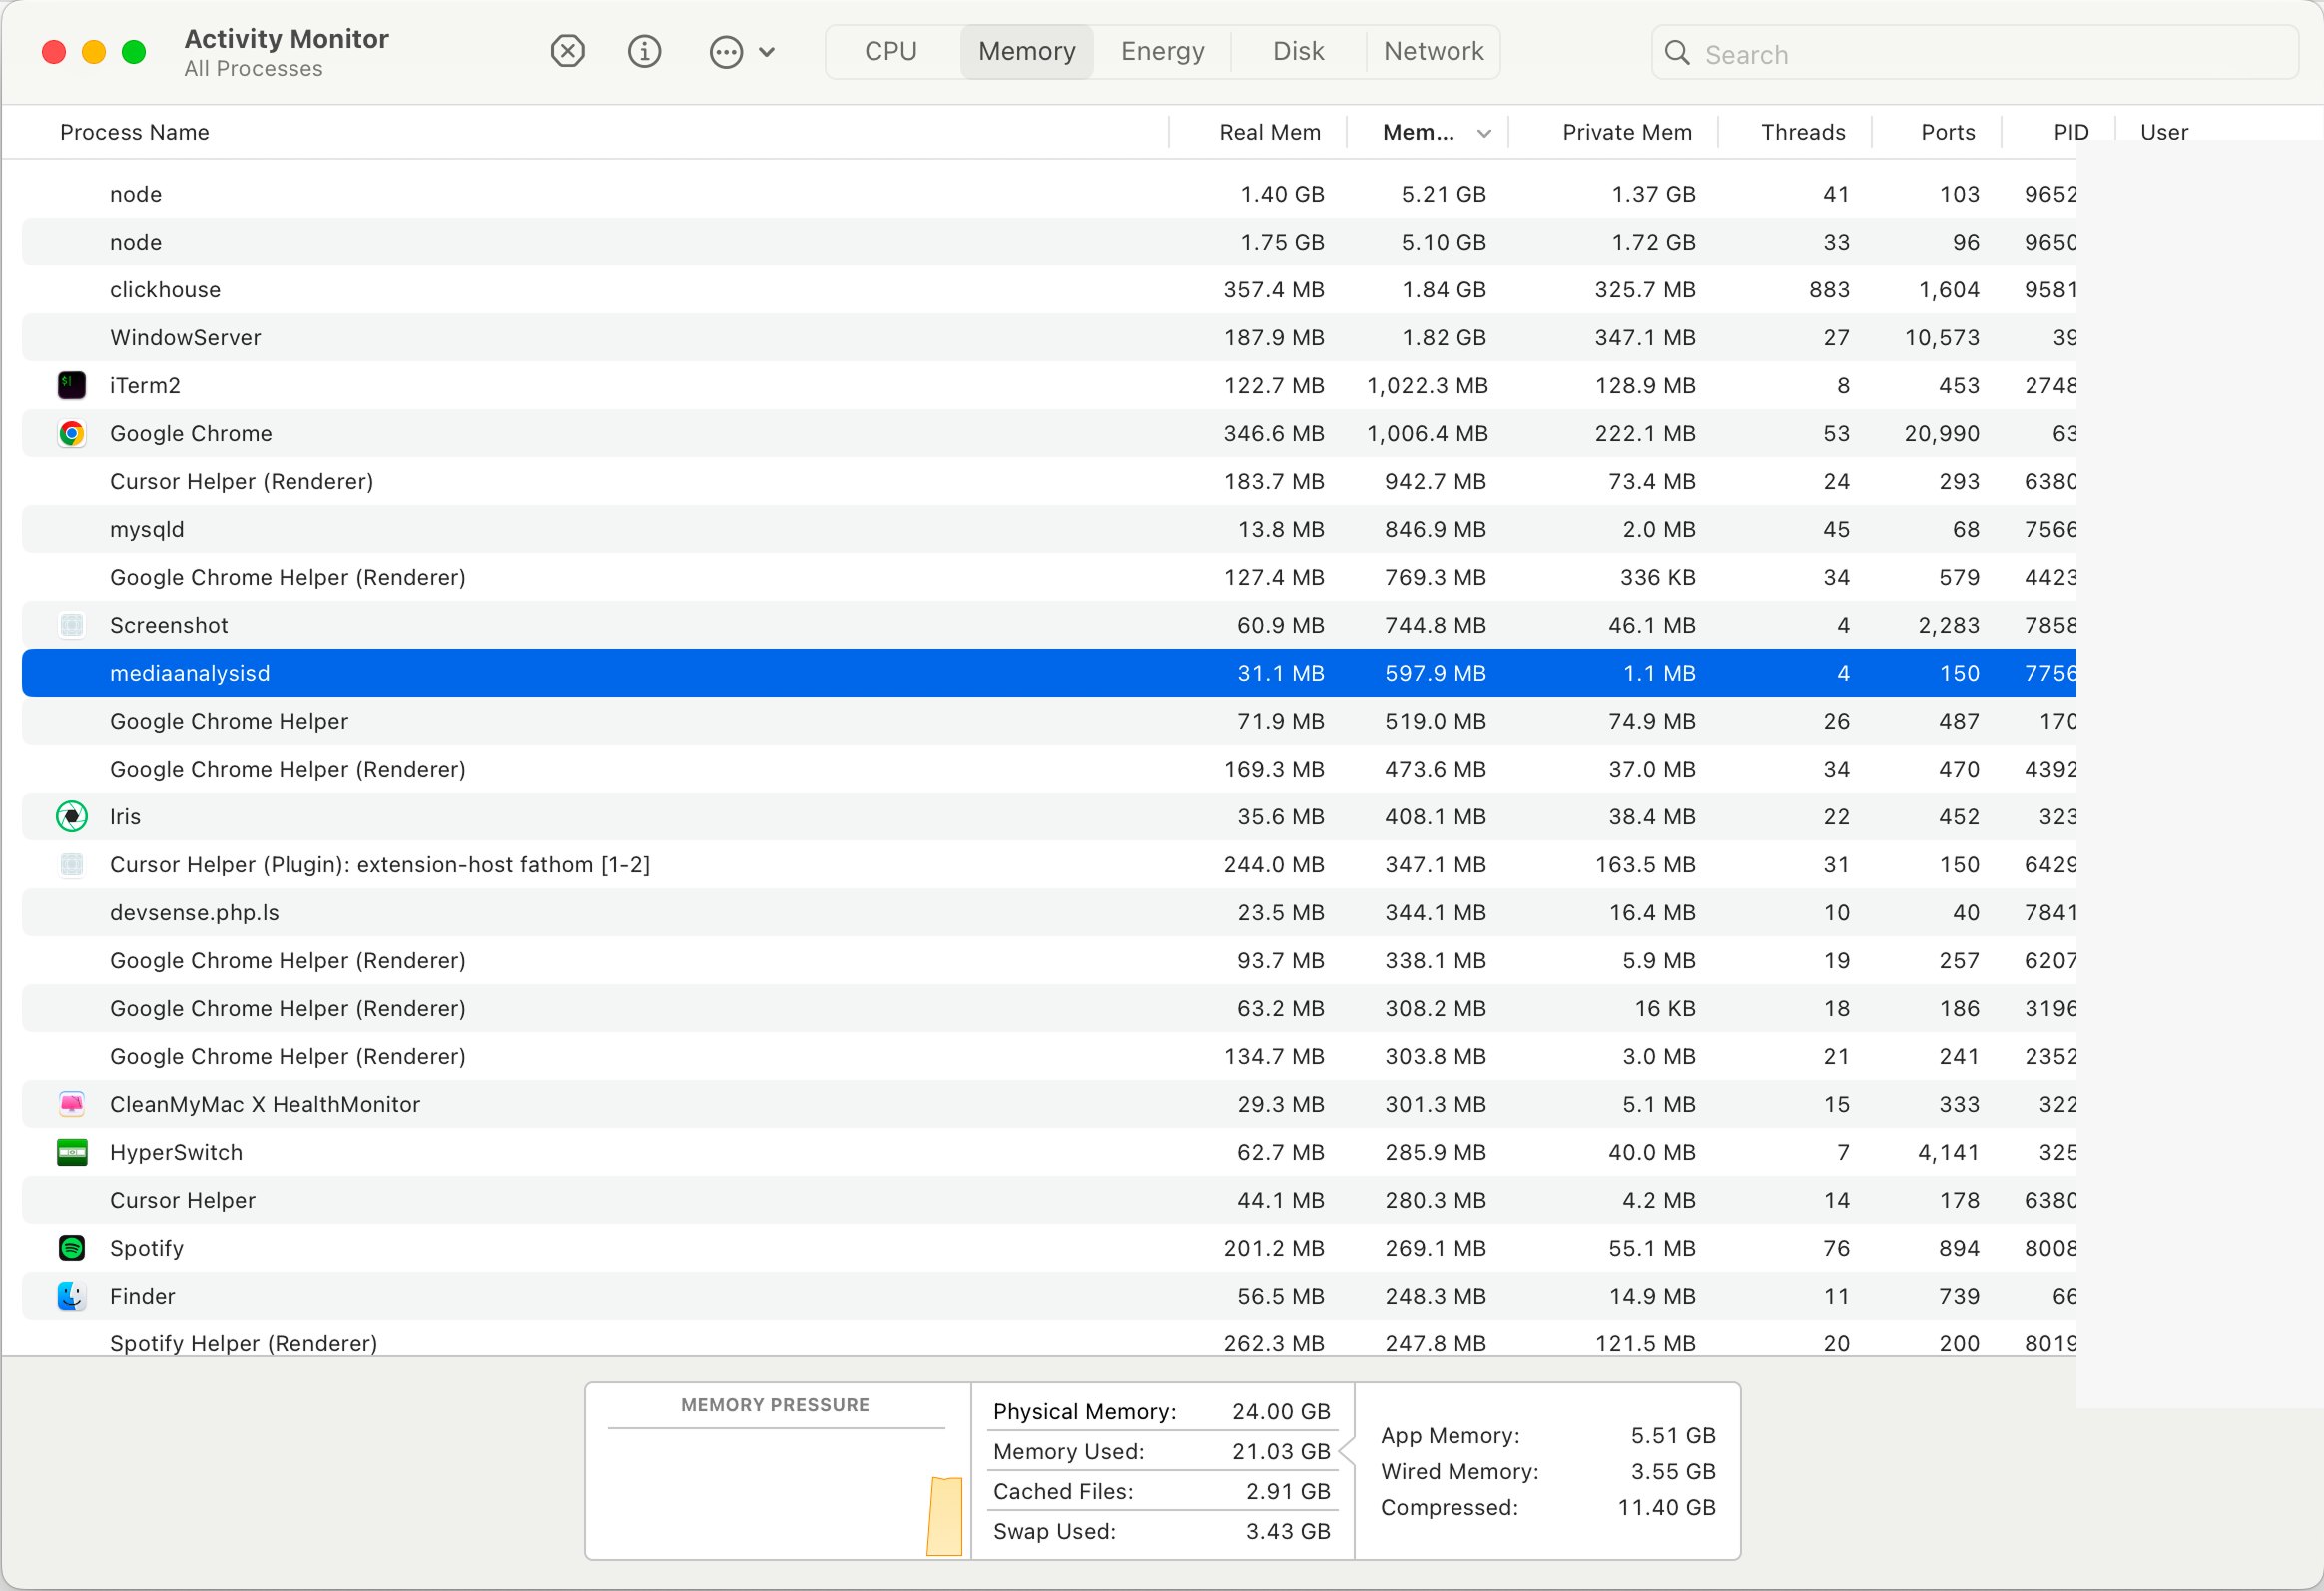Select Cursor Helper row using 280.3 MB

coord(1049,1200)
